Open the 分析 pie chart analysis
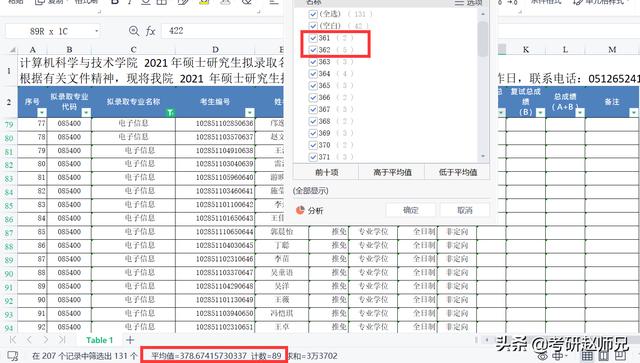The height and width of the screenshot is (363, 640). 310,210
